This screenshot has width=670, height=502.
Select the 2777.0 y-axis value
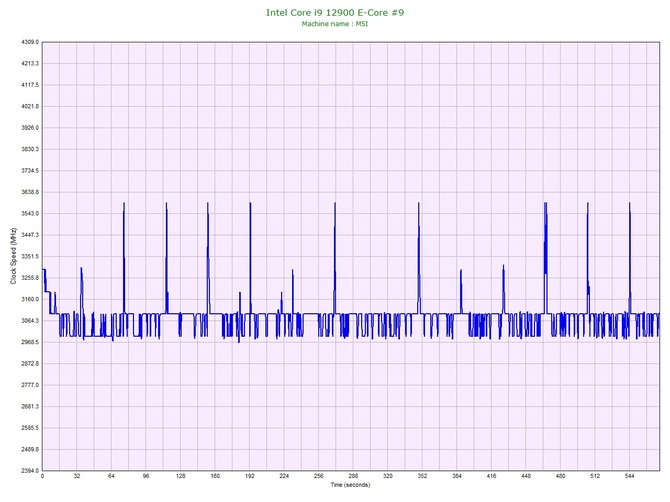click(x=30, y=385)
